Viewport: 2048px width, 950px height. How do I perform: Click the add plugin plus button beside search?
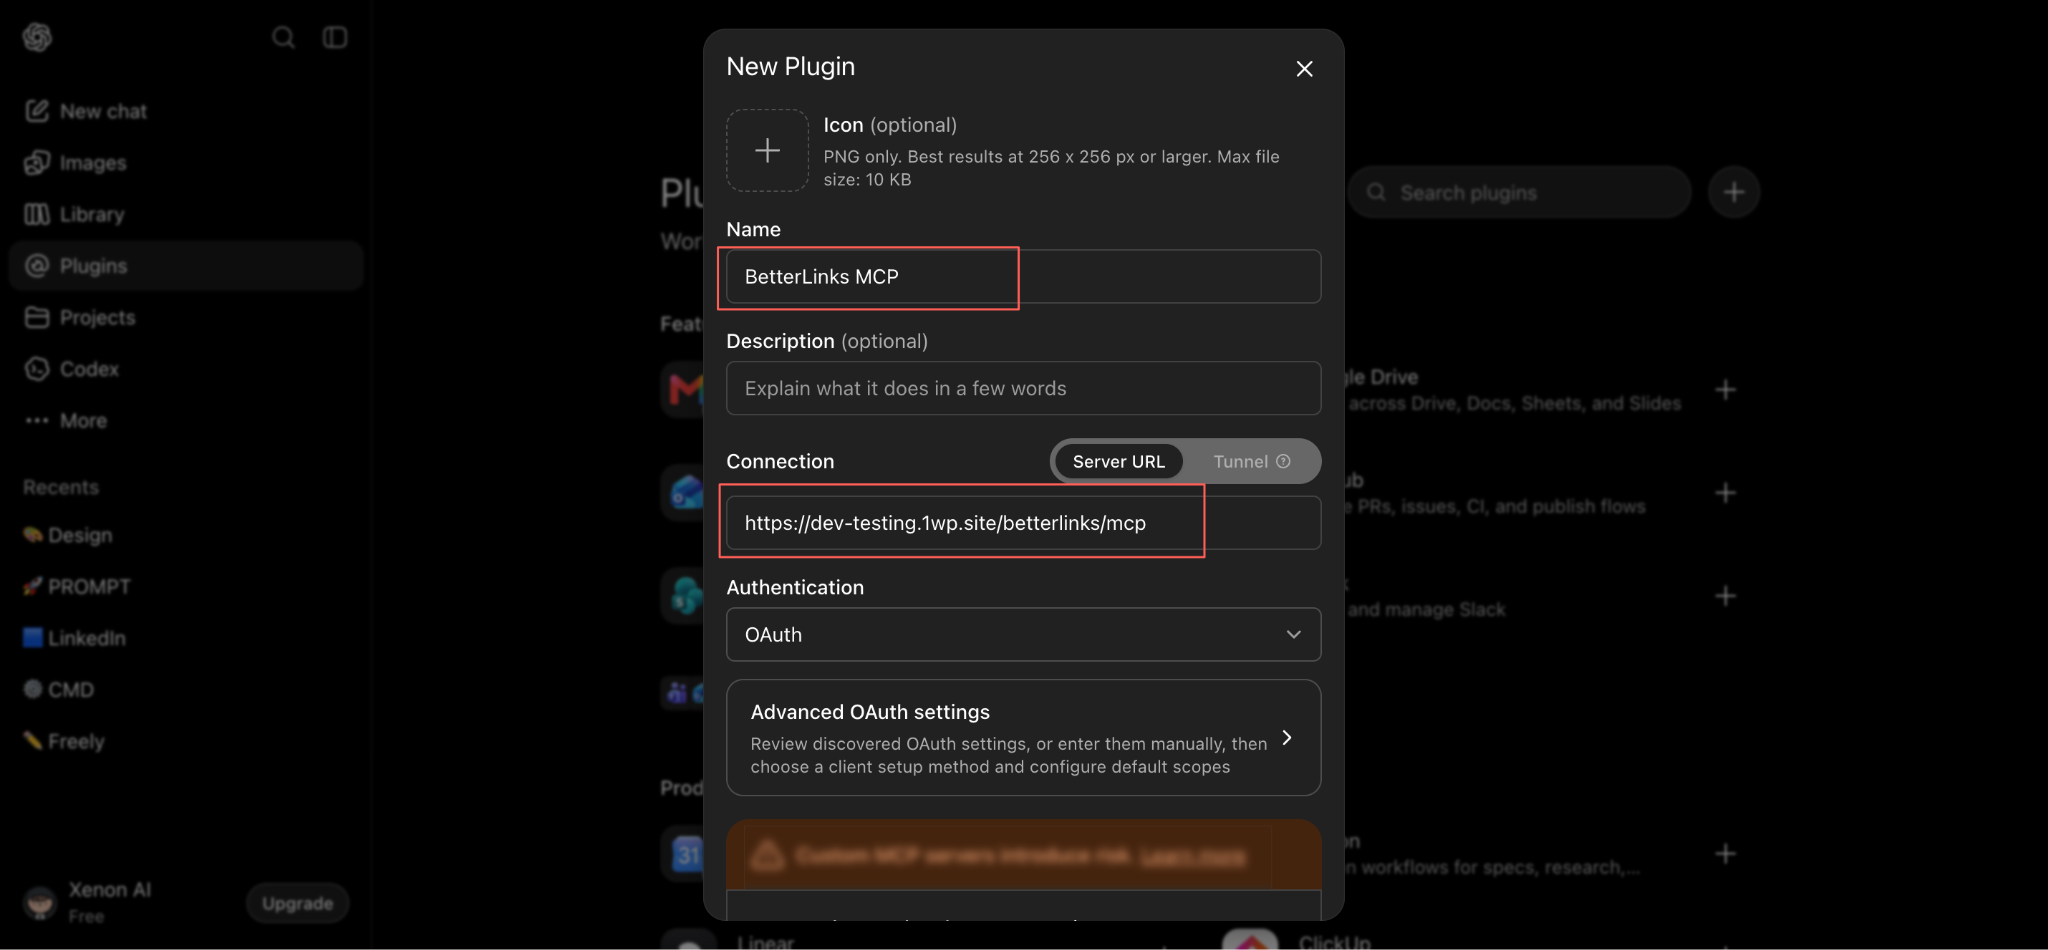[x=1734, y=192]
